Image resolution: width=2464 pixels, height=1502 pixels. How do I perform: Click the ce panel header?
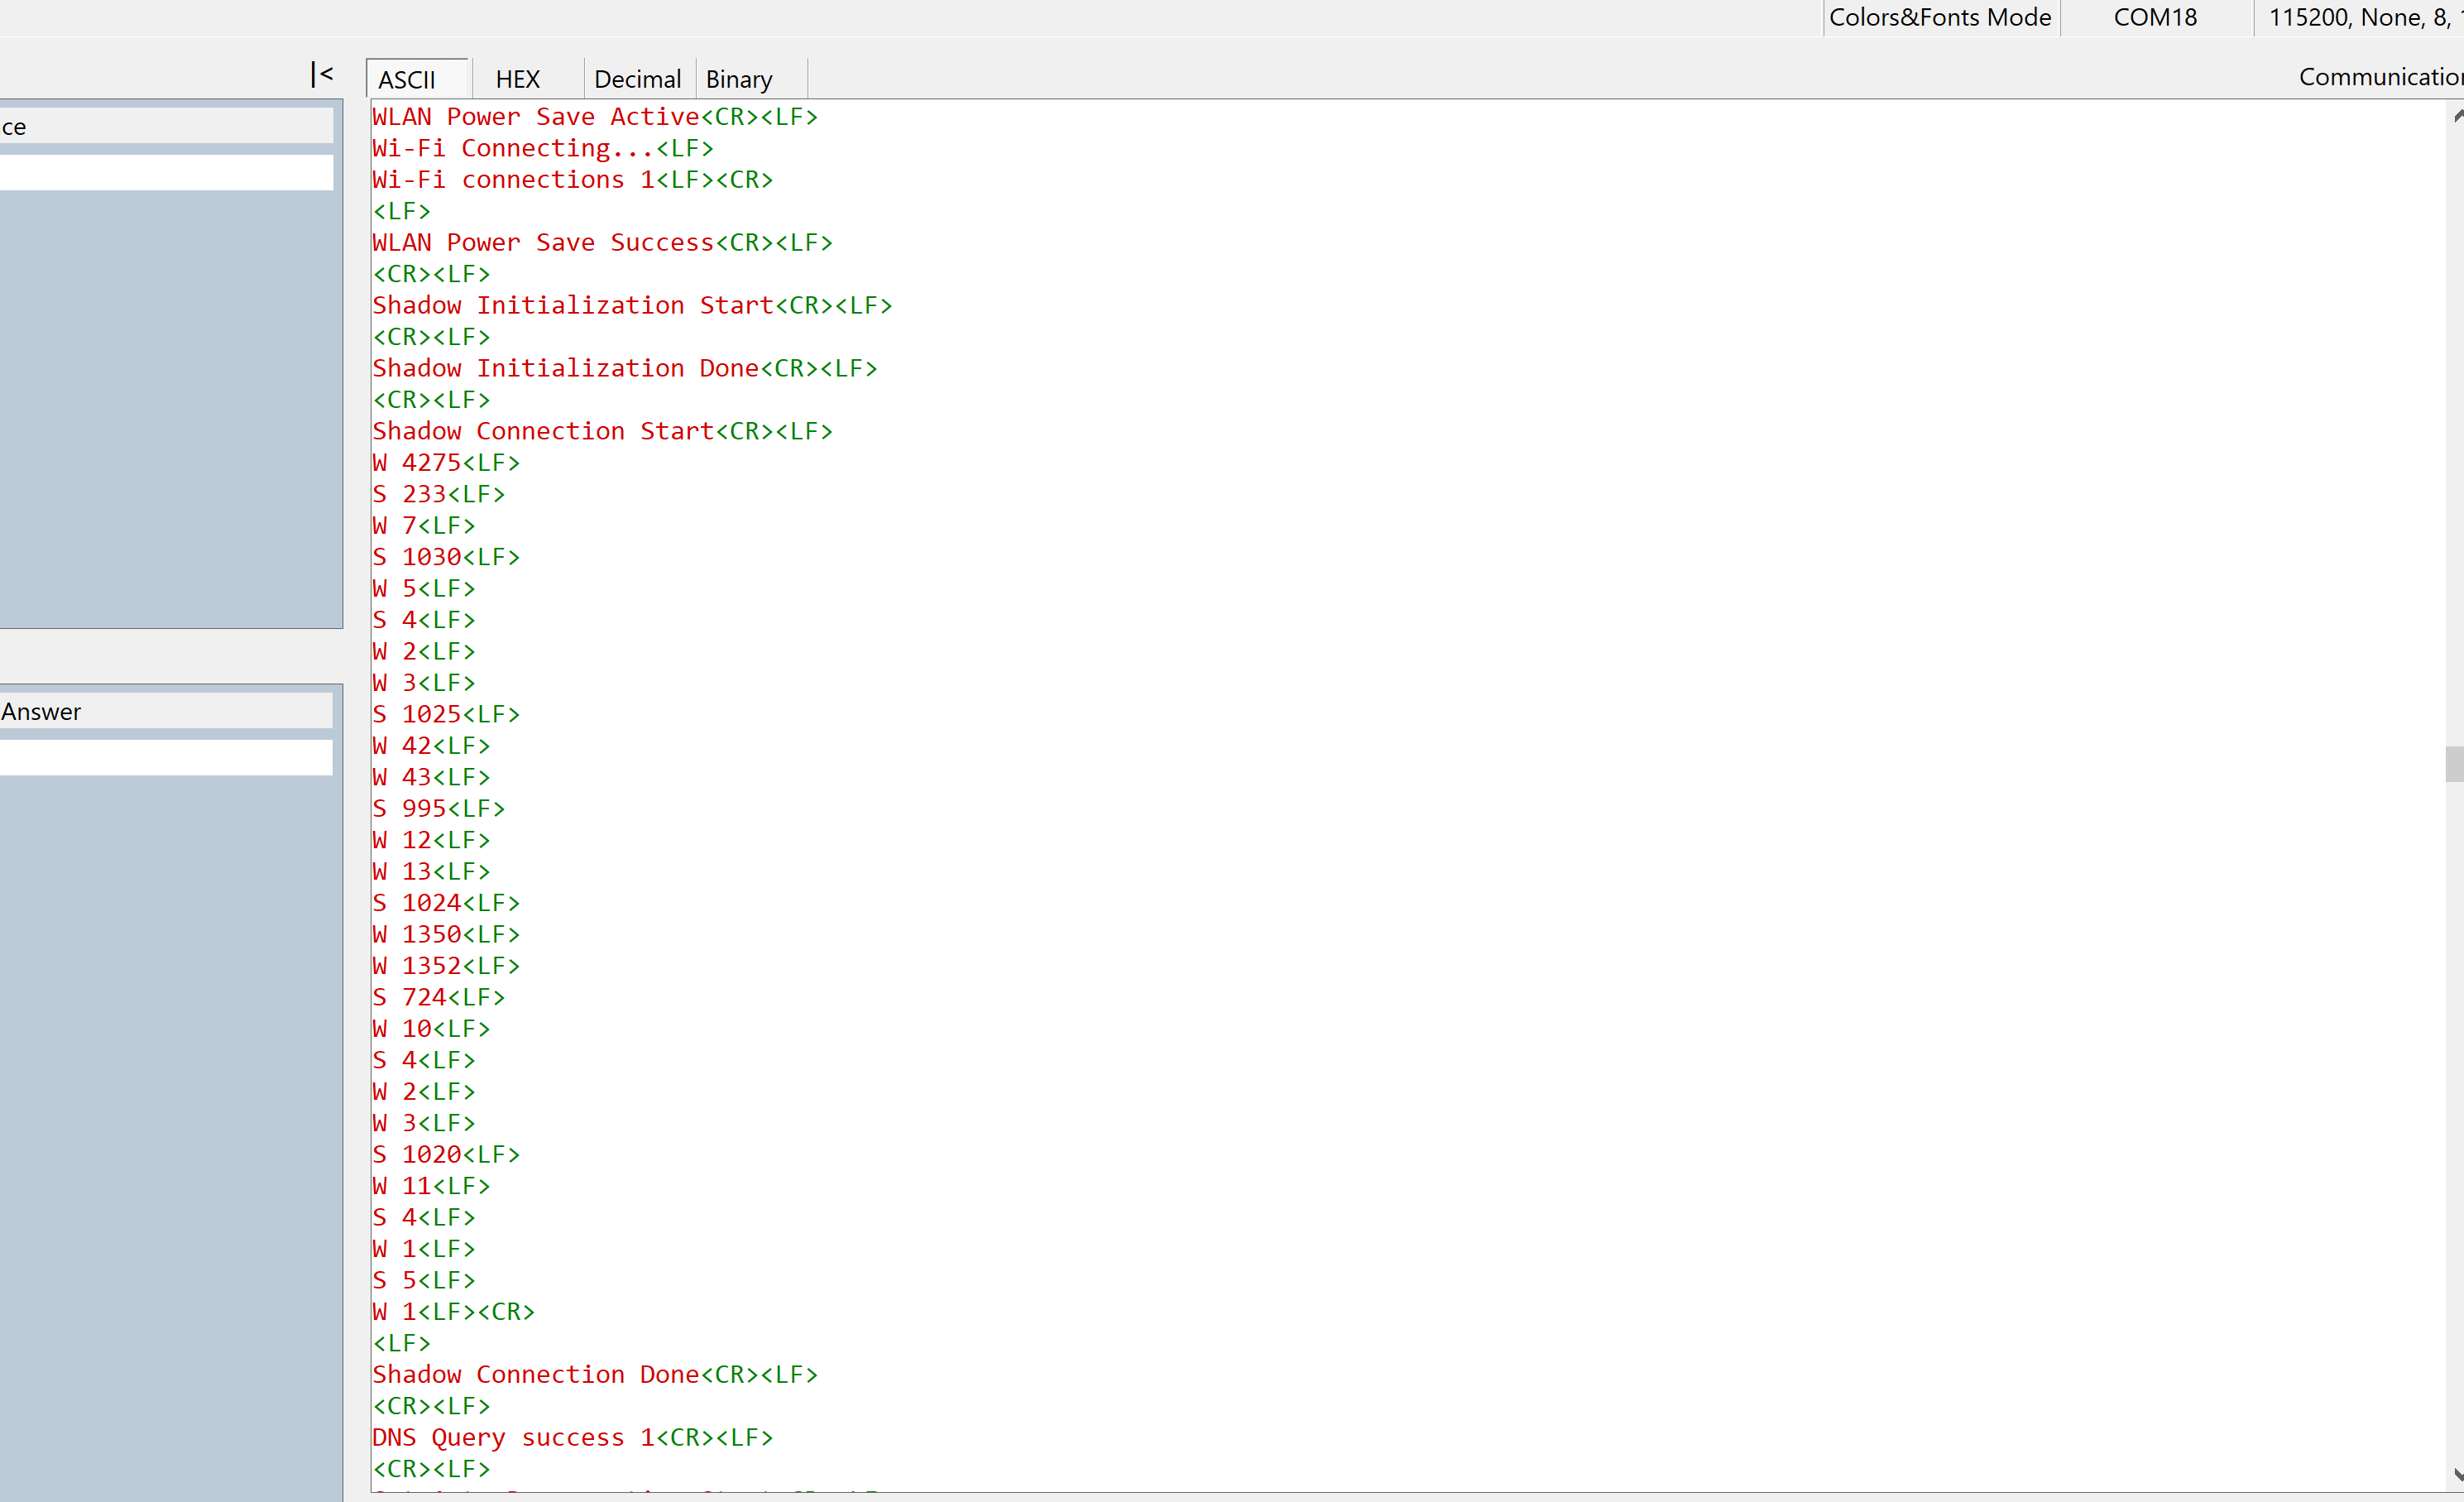(x=13, y=126)
